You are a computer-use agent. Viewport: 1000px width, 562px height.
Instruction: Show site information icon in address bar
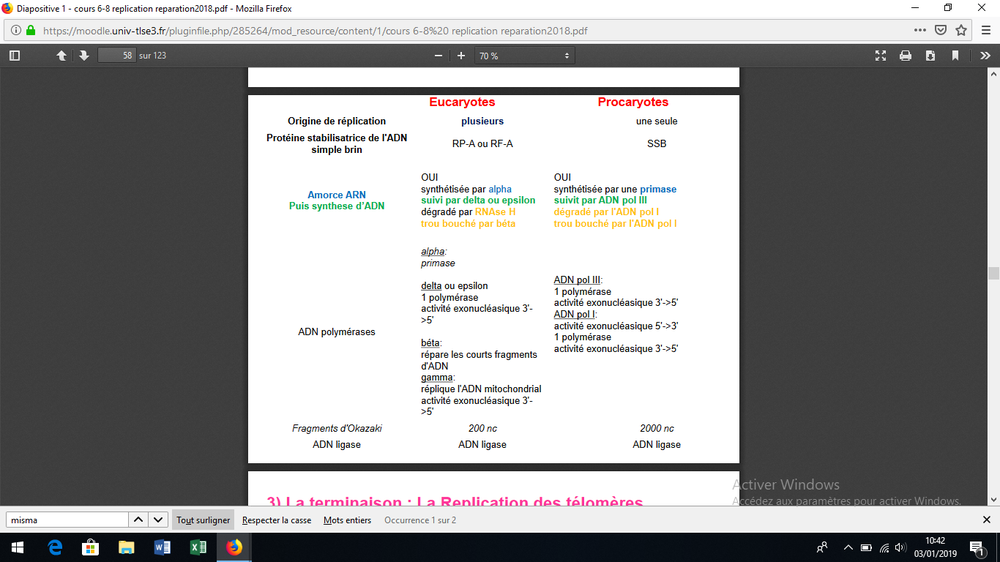click(16, 31)
